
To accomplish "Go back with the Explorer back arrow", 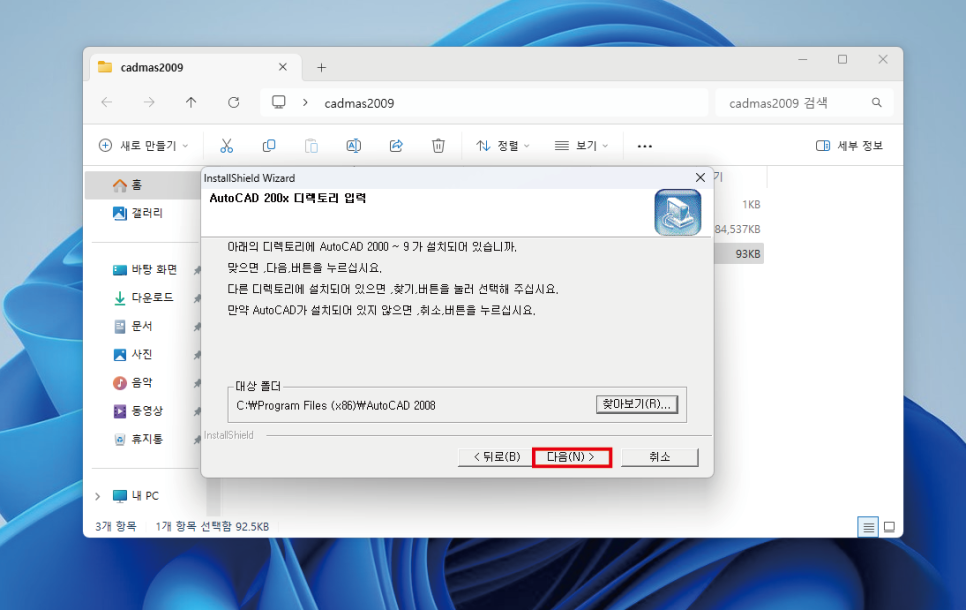I will pos(107,102).
